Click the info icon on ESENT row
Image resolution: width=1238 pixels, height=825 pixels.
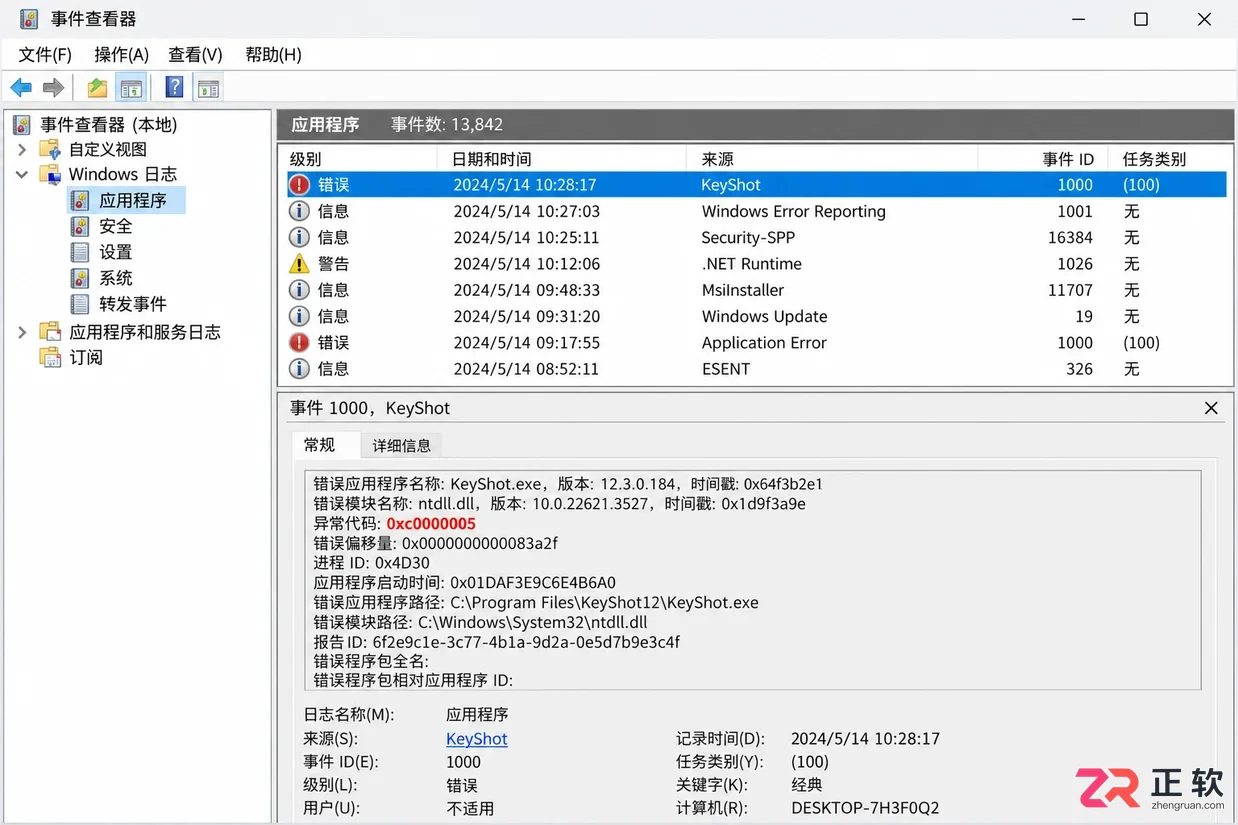[x=299, y=369]
